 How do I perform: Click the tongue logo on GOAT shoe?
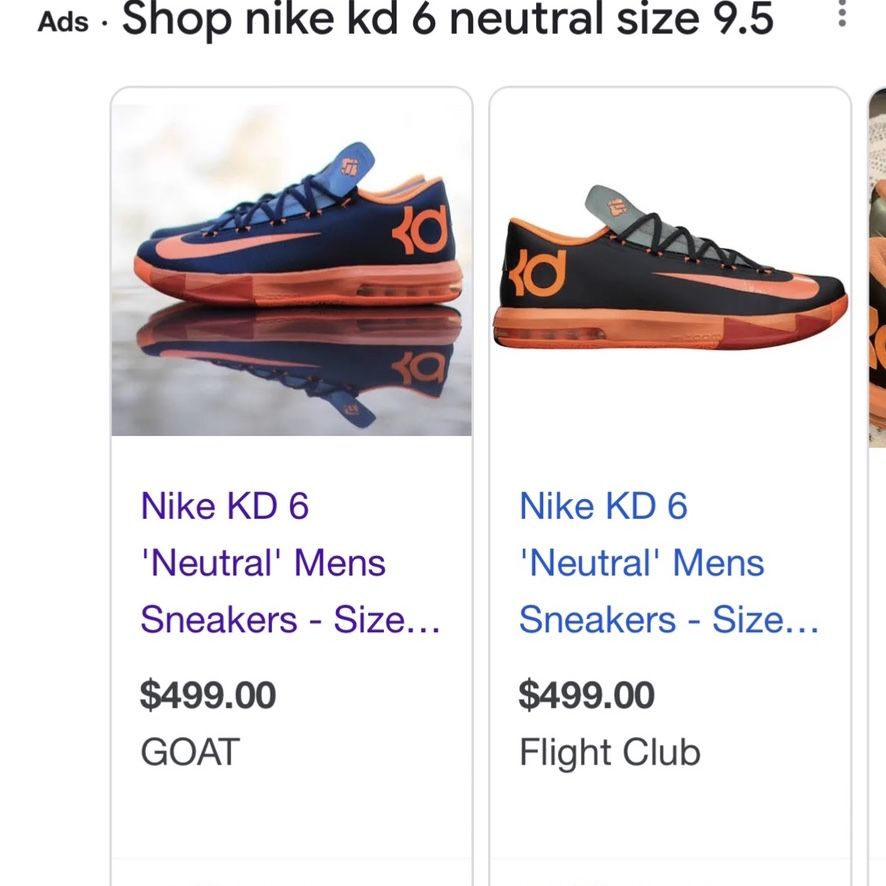(349, 166)
